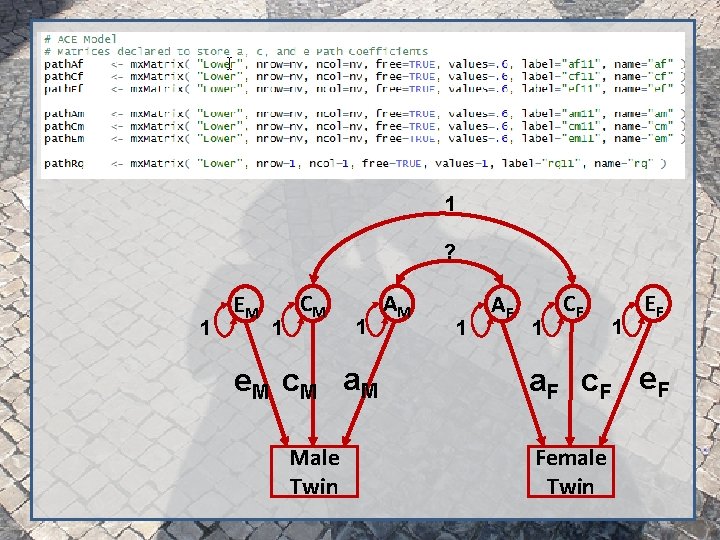The width and height of the screenshot is (720, 540).
Task: Click the question mark above the A_M–A_F arc
Action: coord(450,252)
